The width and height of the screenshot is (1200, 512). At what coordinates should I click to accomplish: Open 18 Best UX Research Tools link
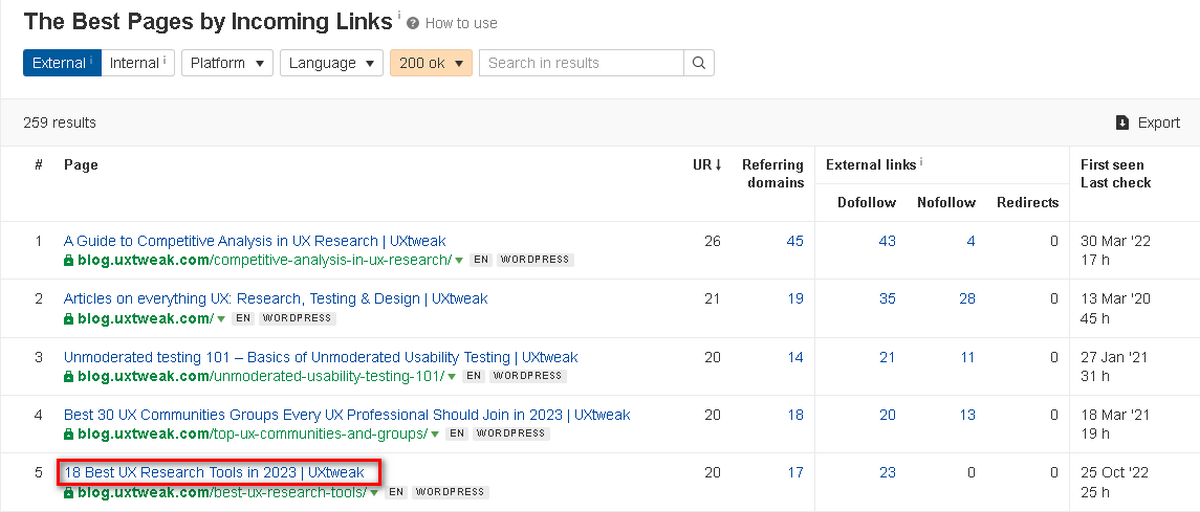tap(214, 472)
